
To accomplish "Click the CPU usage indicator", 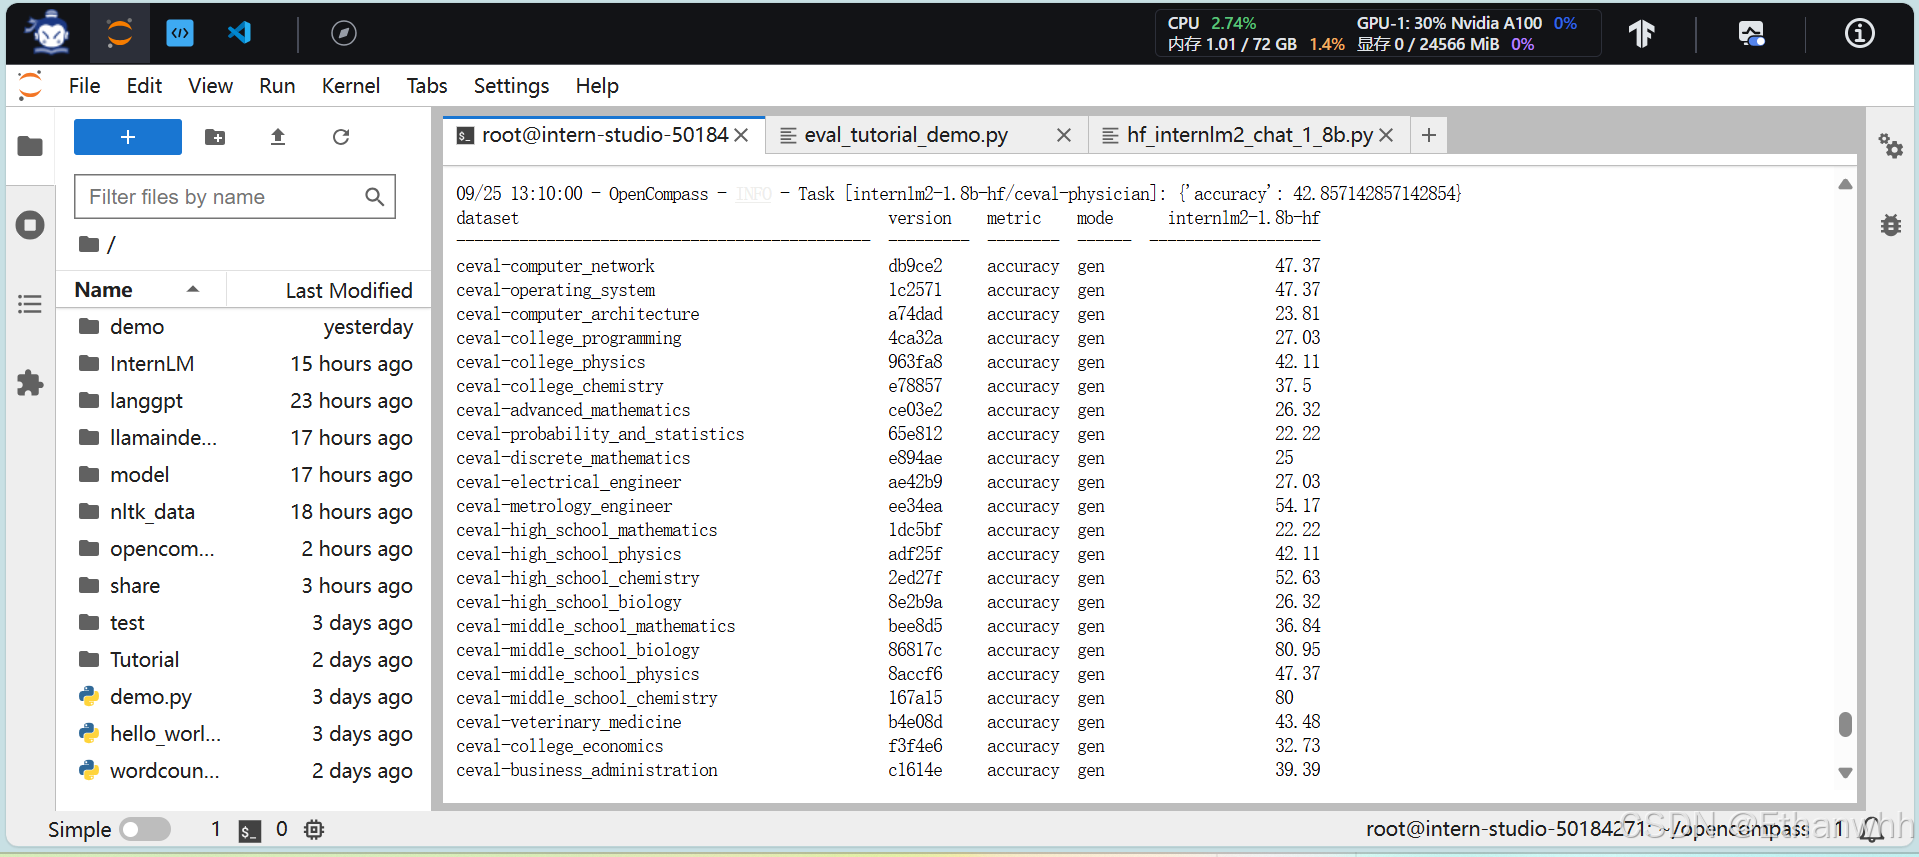I will 1212,23.
